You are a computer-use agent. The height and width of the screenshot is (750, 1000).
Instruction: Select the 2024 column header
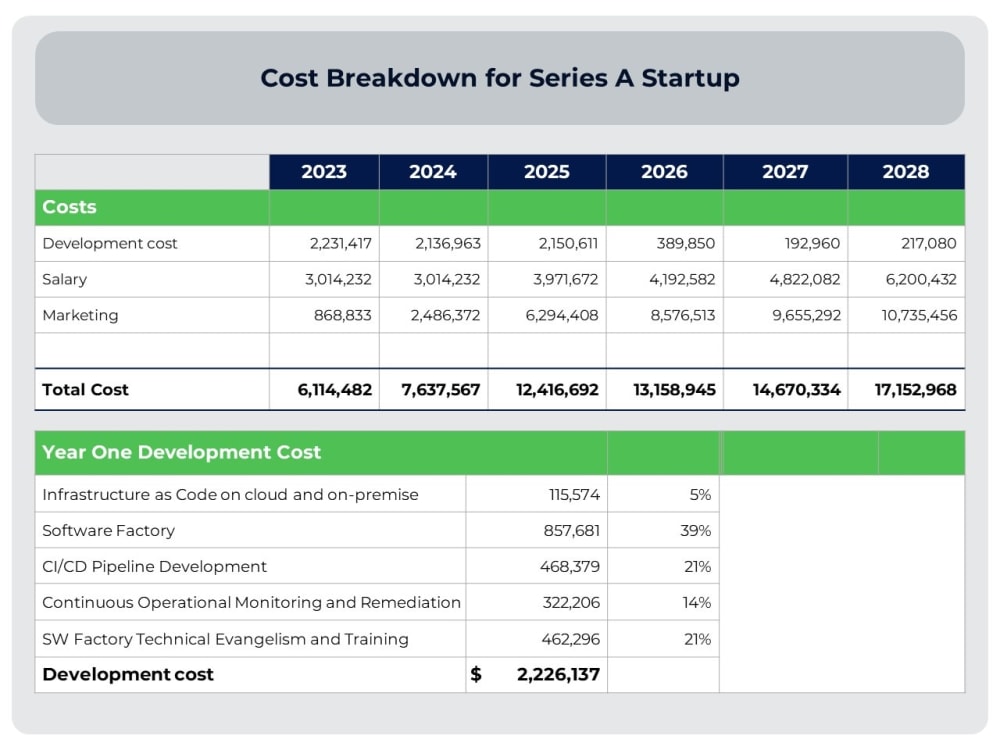pos(432,171)
